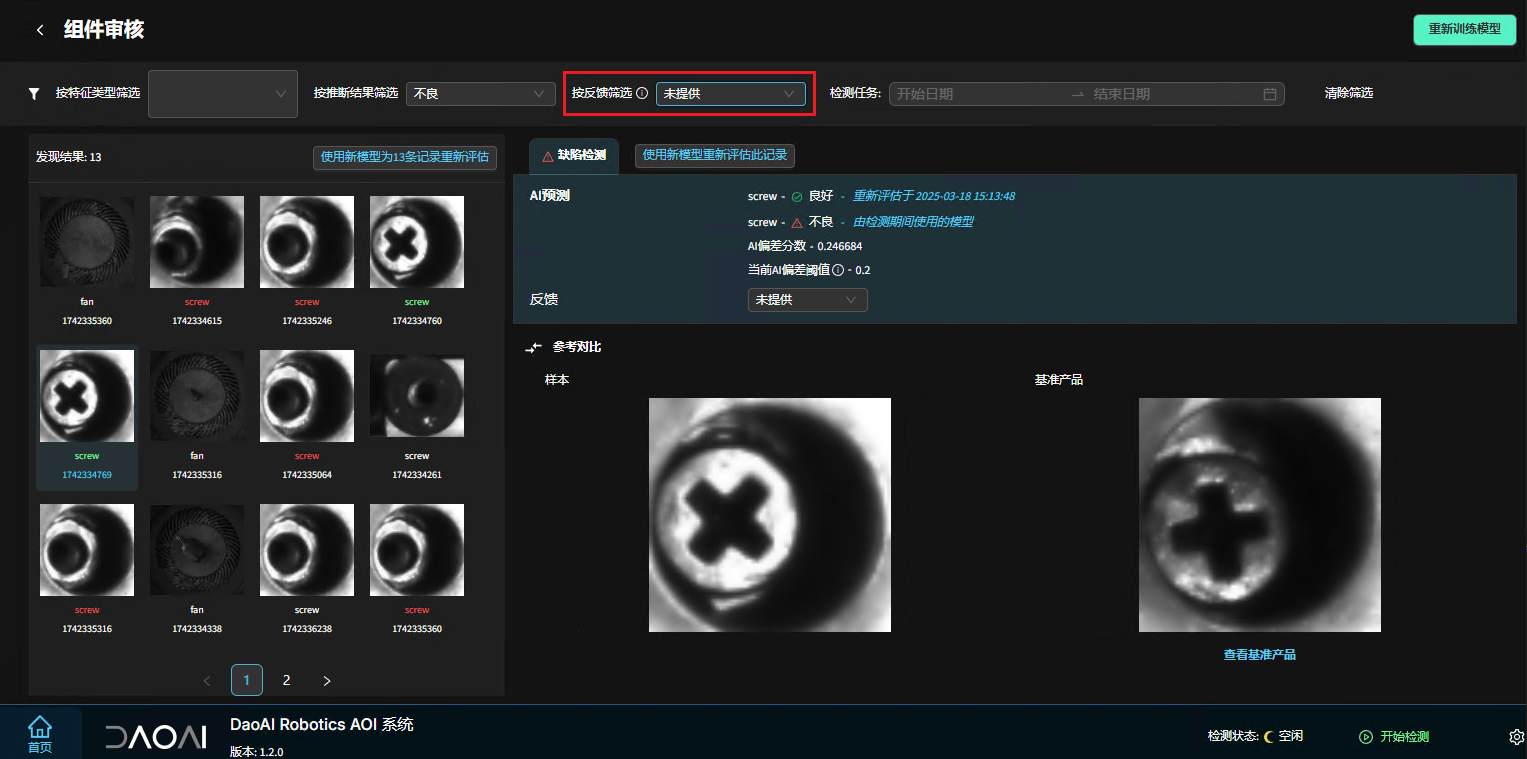
Task: Select page 2 in pagination
Action: pyautogui.click(x=286, y=680)
